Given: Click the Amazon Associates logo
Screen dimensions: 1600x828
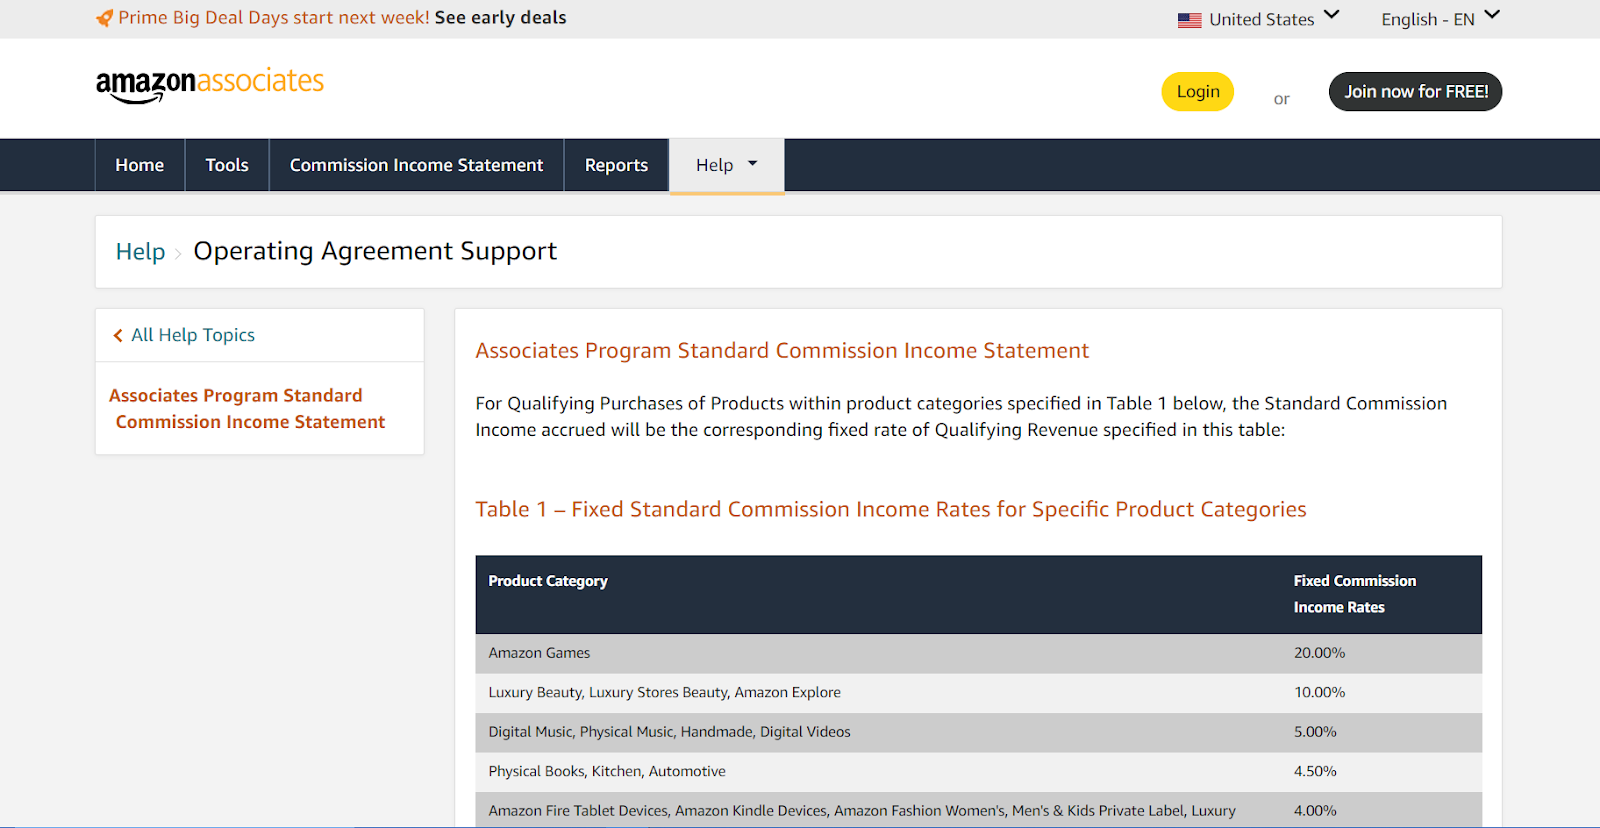Looking at the screenshot, I should (x=210, y=85).
